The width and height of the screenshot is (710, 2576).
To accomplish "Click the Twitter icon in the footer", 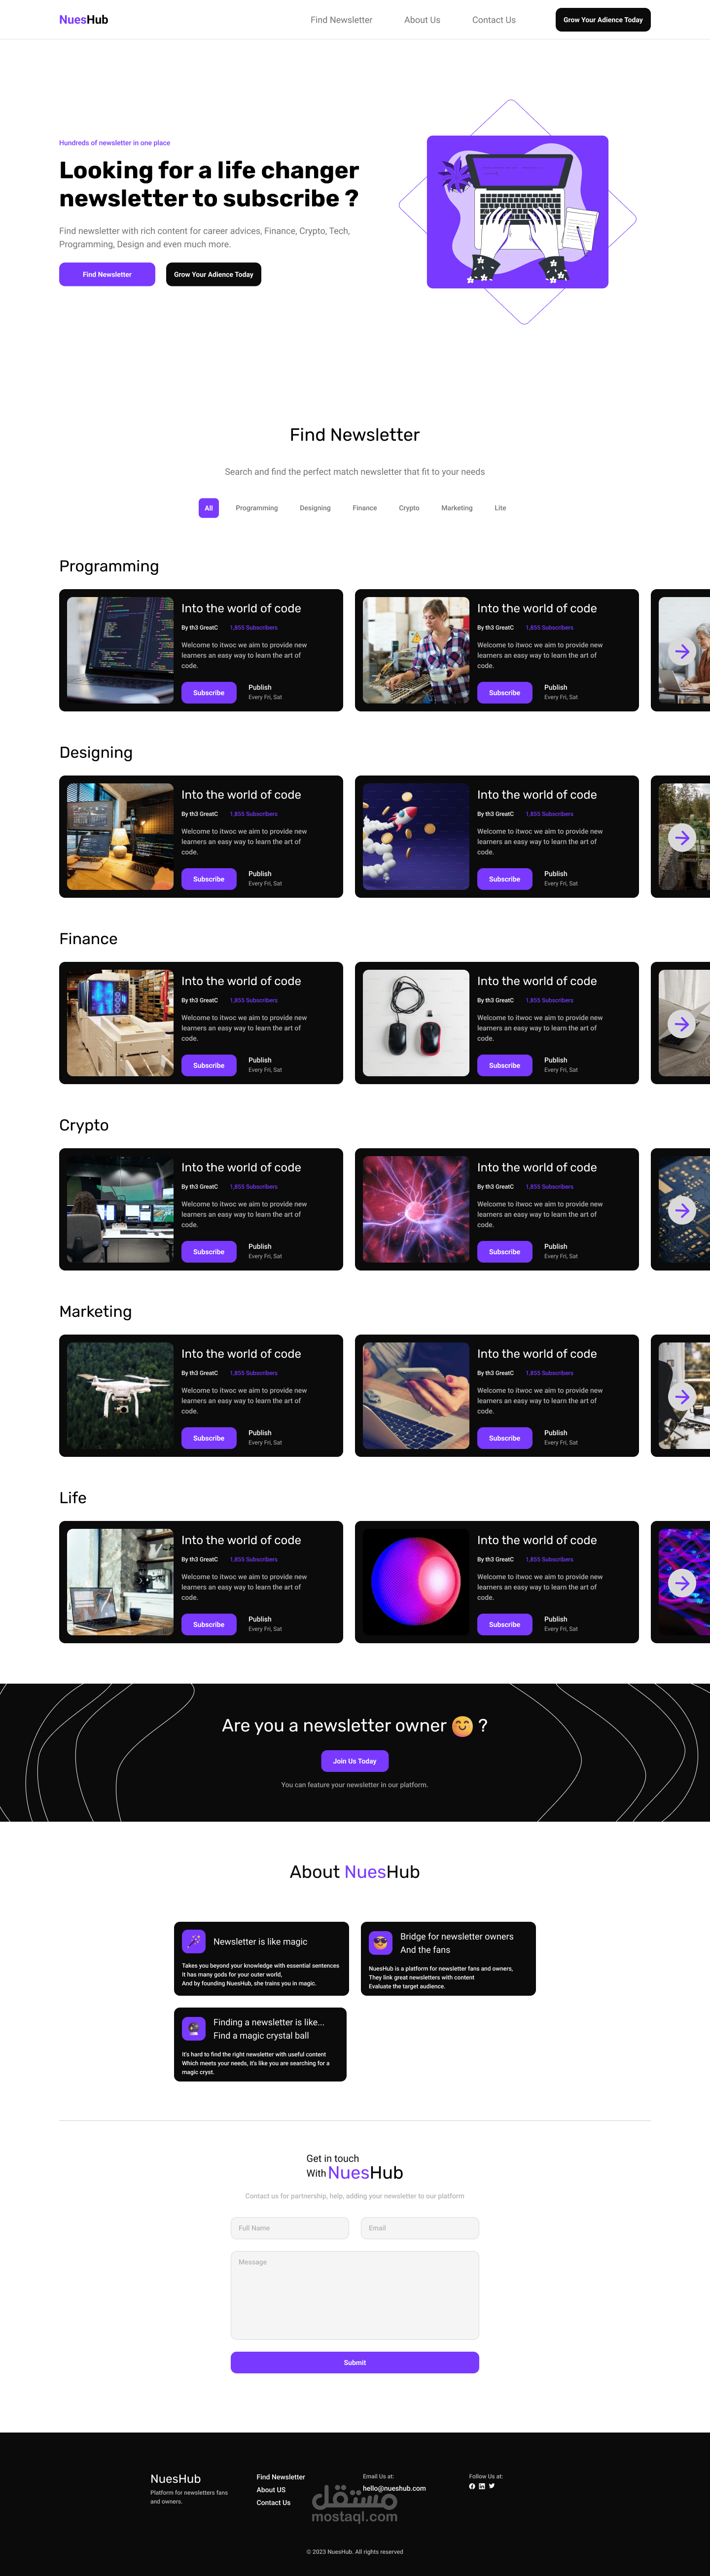I will (x=492, y=2486).
